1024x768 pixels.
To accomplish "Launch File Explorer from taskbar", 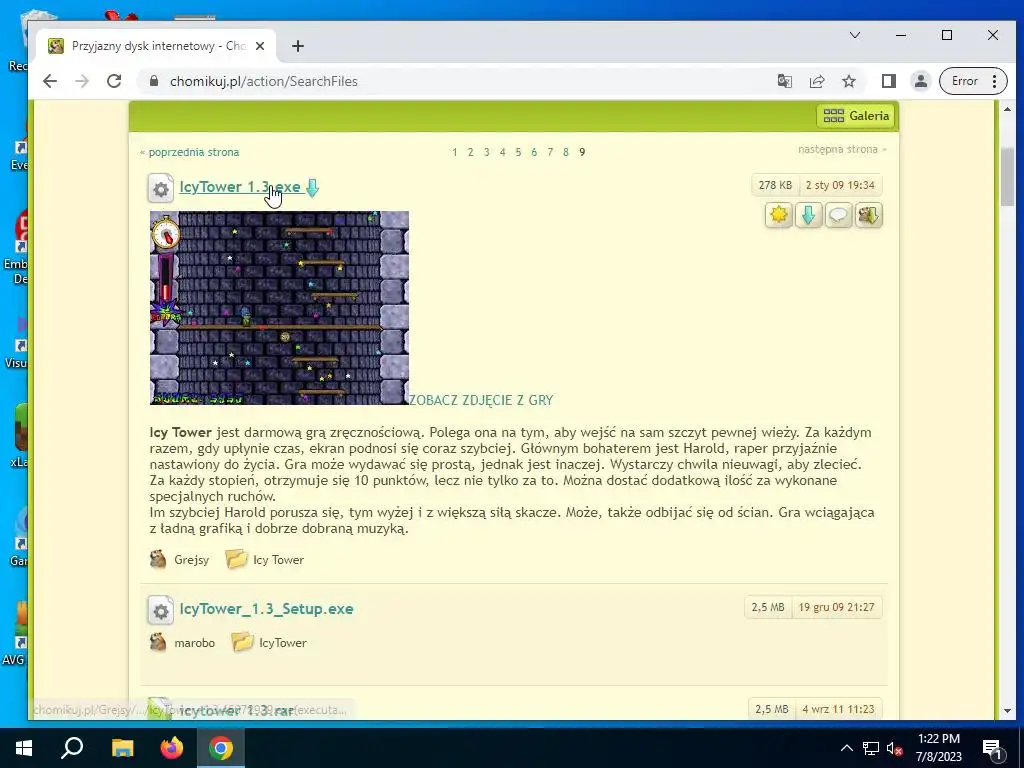I will 122,748.
